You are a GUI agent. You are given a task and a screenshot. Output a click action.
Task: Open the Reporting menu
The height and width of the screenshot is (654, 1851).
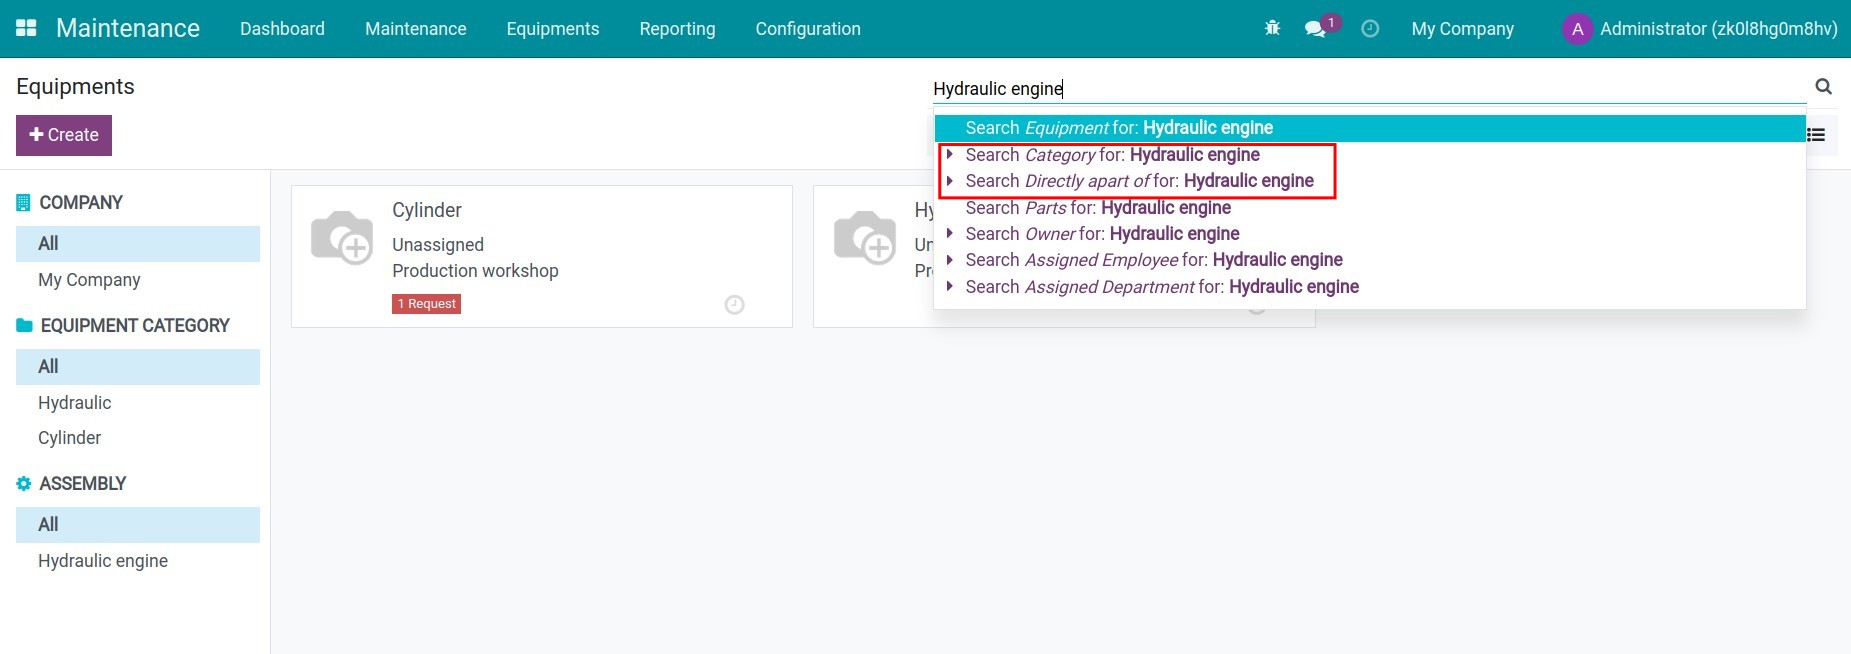tap(677, 29)
